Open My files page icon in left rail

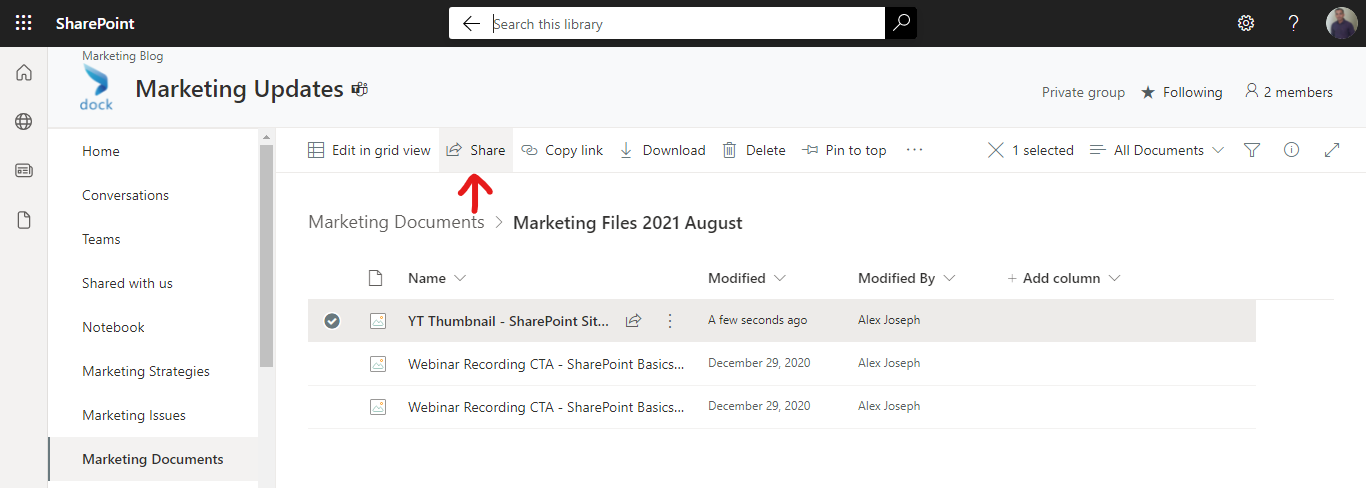24,220
